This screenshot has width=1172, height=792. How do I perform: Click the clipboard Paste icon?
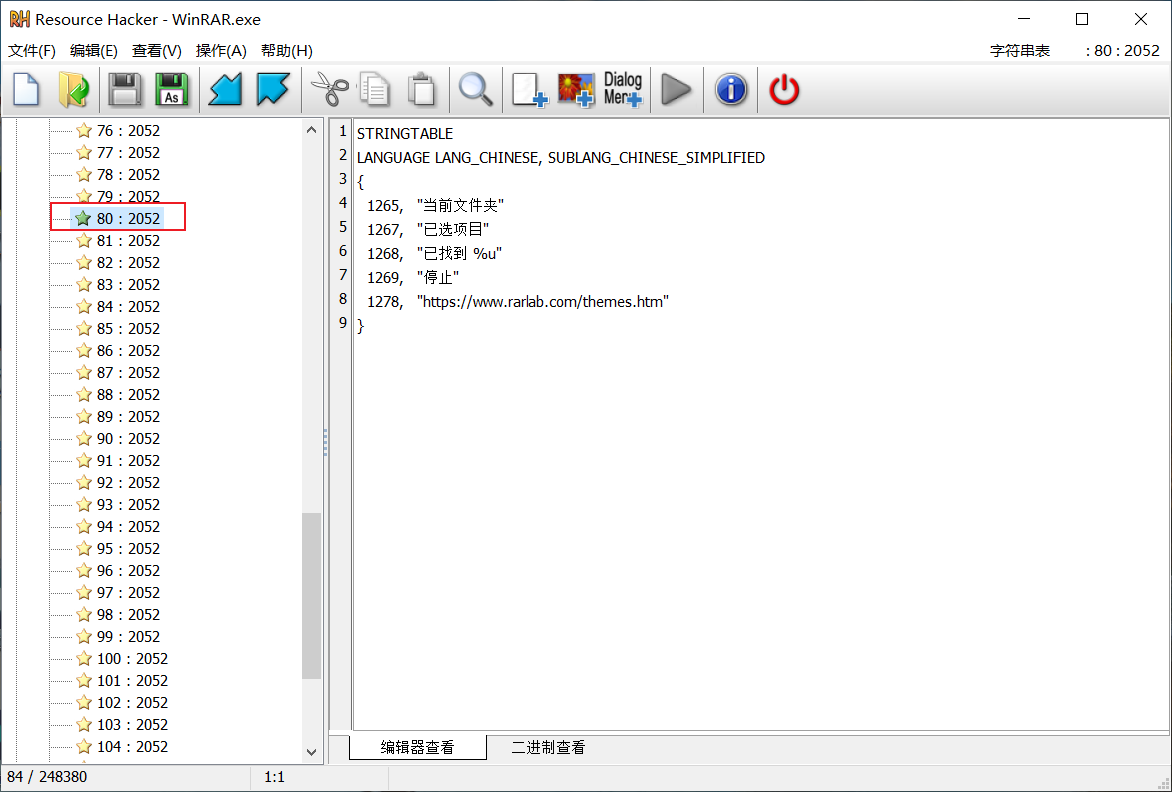423,90
